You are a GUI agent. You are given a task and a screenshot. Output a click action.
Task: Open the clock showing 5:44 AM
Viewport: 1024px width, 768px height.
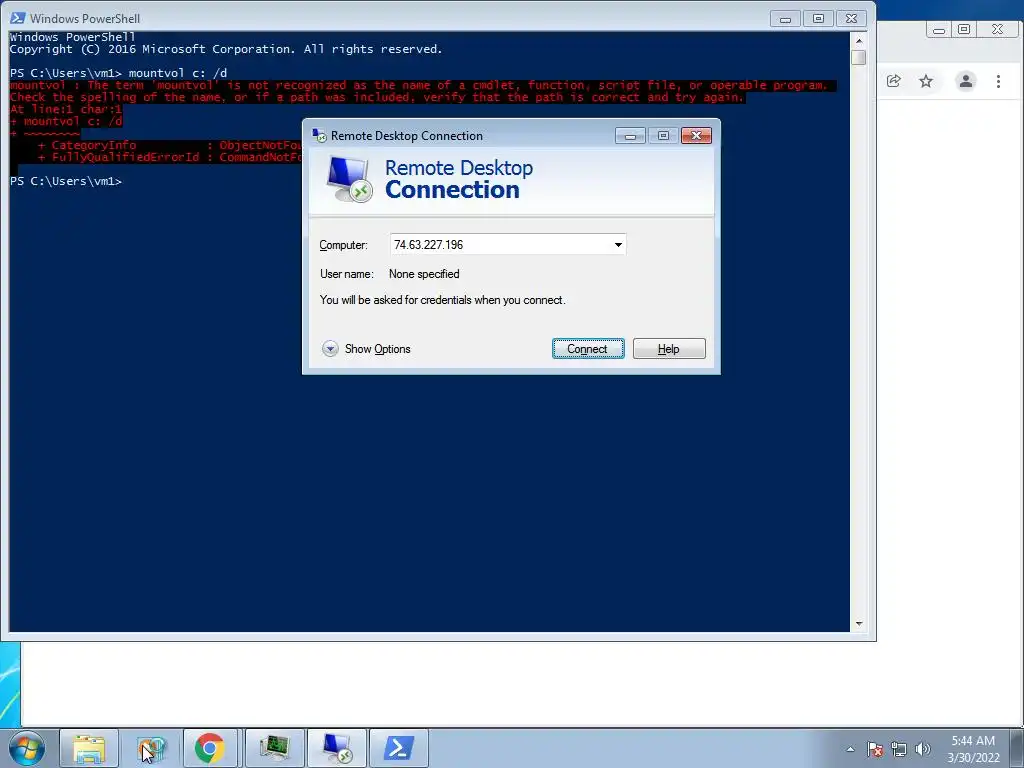coord(973,749)
